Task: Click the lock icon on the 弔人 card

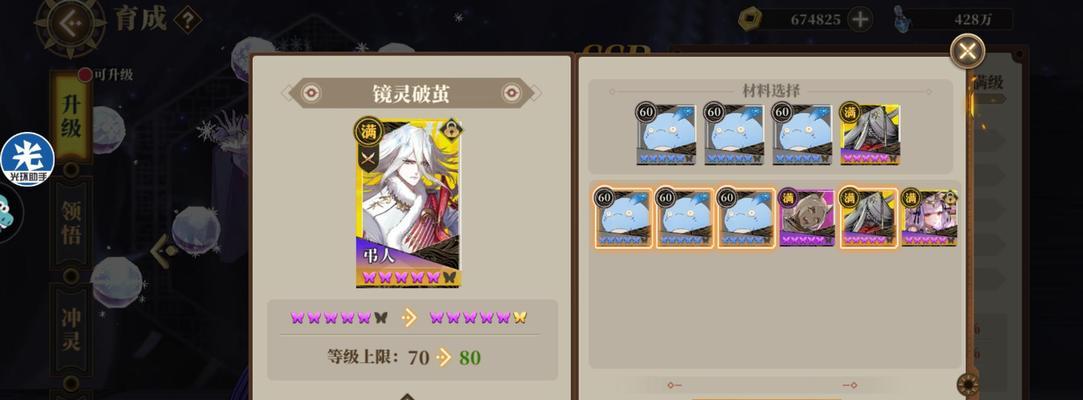Action: [451, 128]
